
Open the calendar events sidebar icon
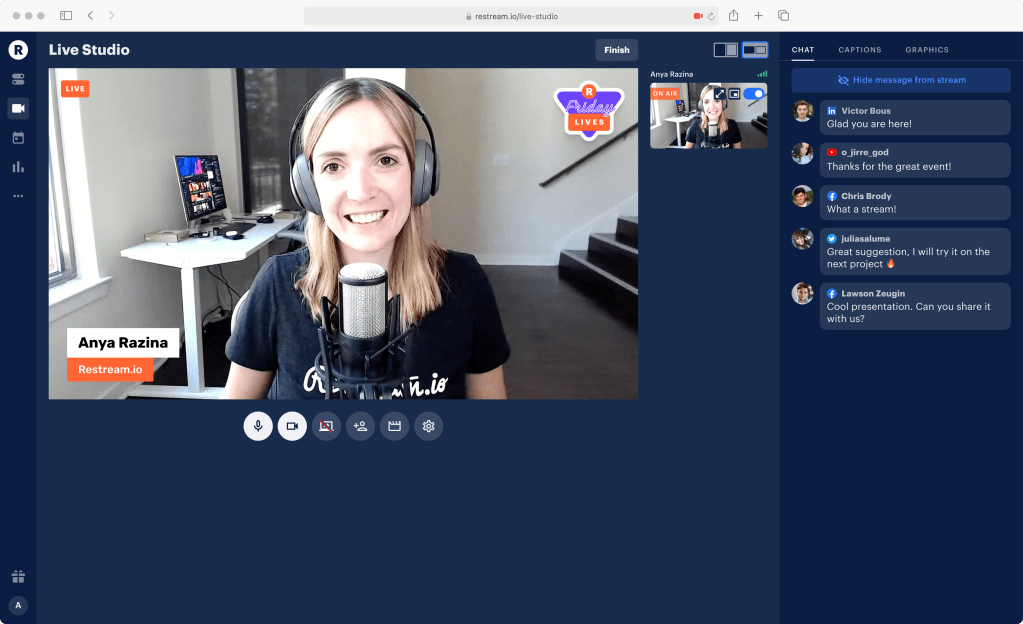[18, 138]
